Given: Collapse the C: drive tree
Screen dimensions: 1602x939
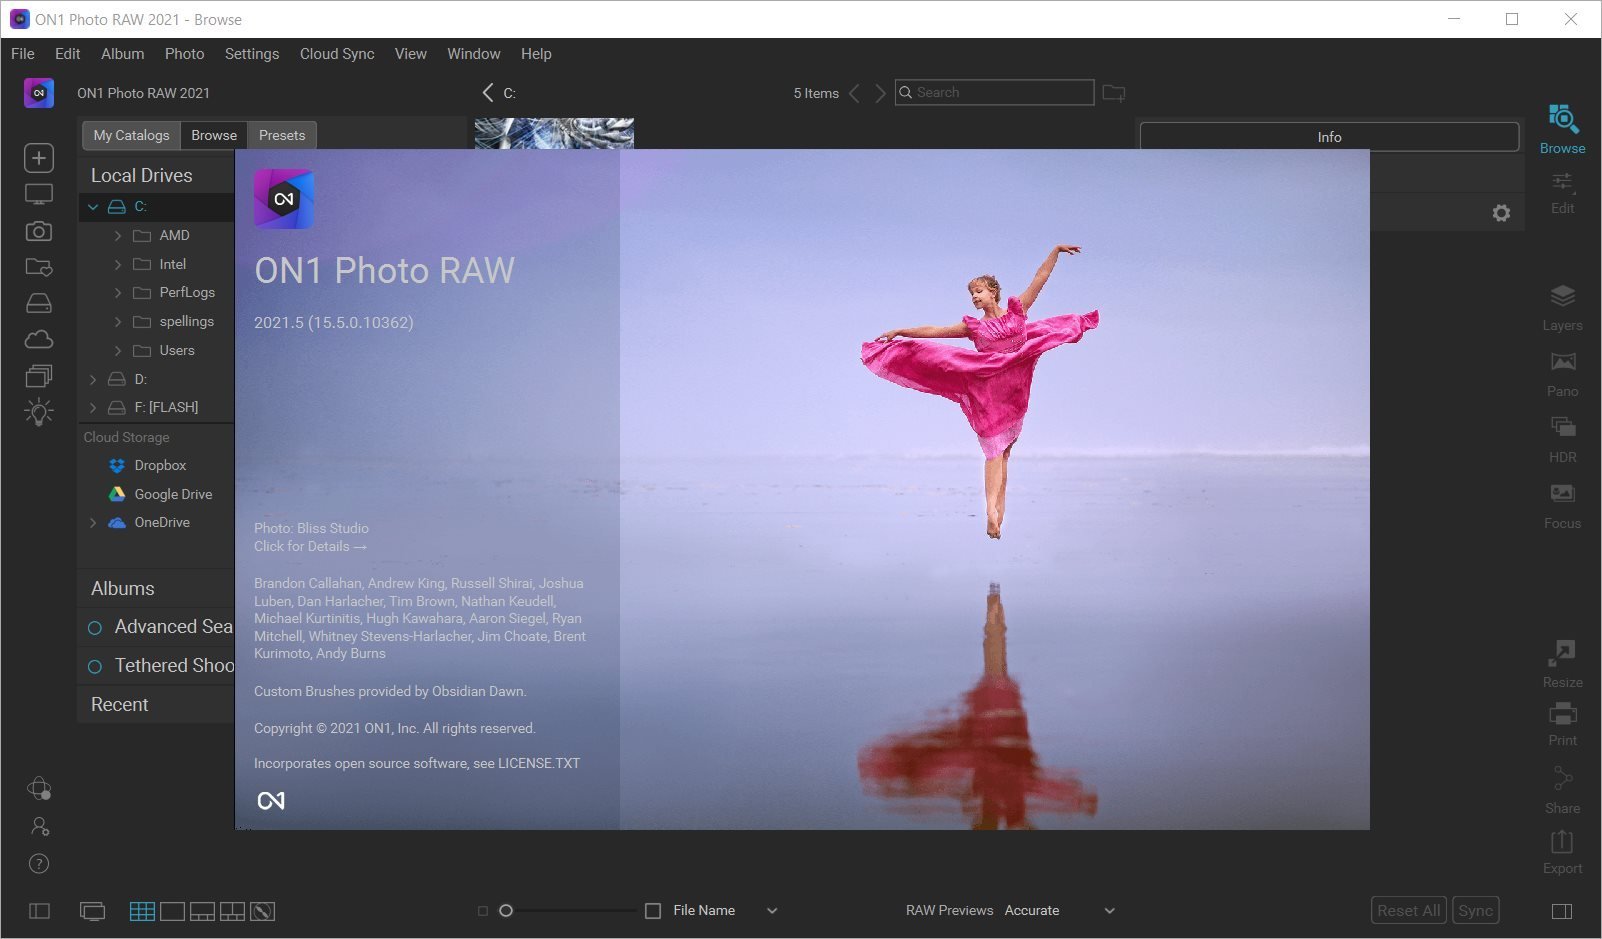Looking at the screenshot, I should click(x=93, y=207).
